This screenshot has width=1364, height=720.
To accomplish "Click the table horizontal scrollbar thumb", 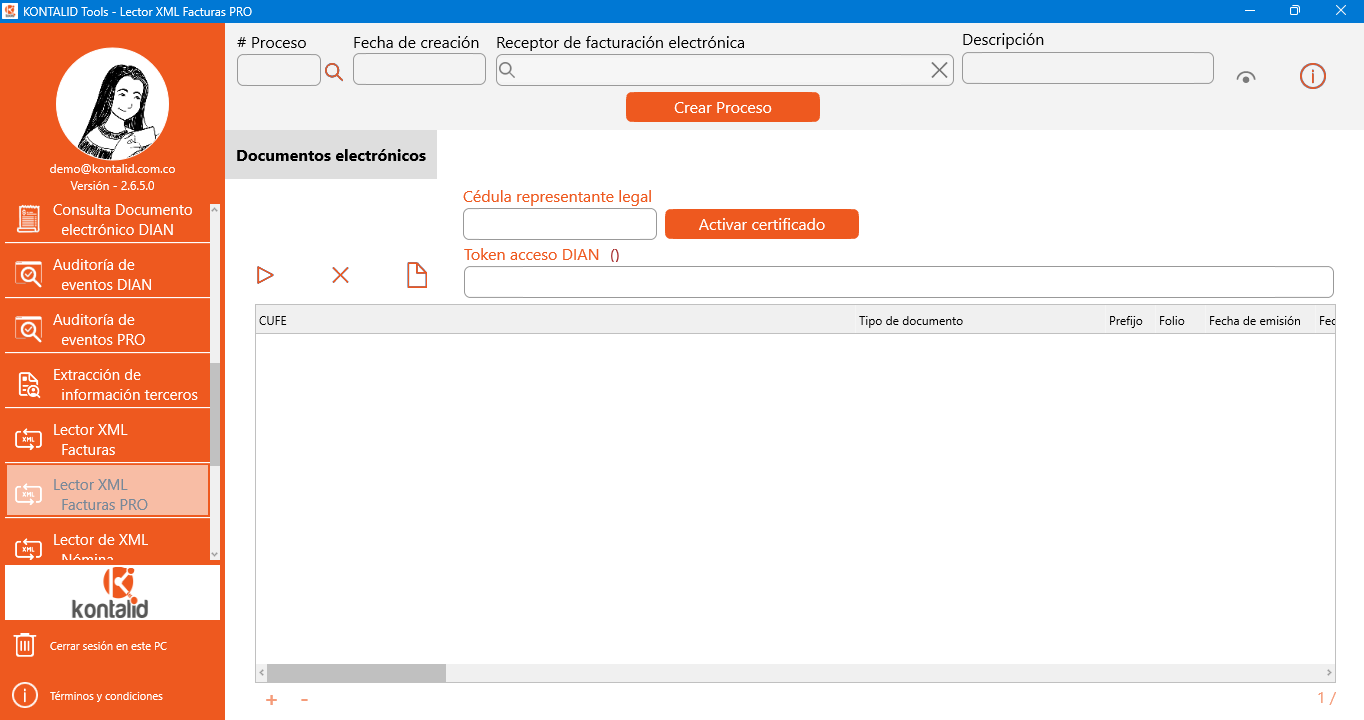I will [356, 673].
